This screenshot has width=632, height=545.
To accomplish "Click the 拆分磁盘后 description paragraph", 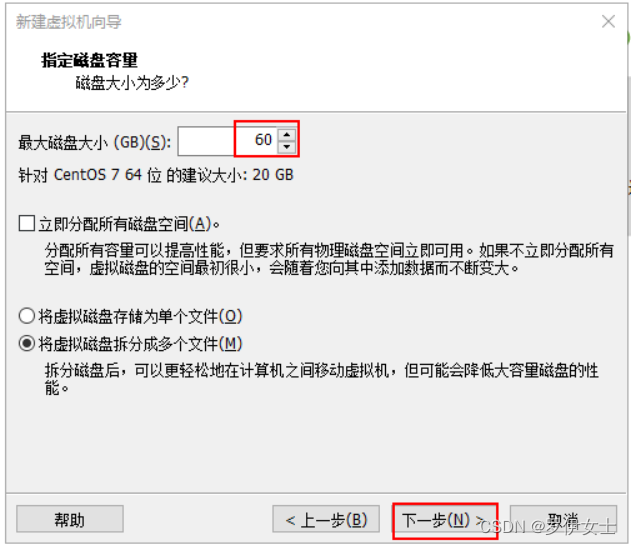I will click(321, 379).
